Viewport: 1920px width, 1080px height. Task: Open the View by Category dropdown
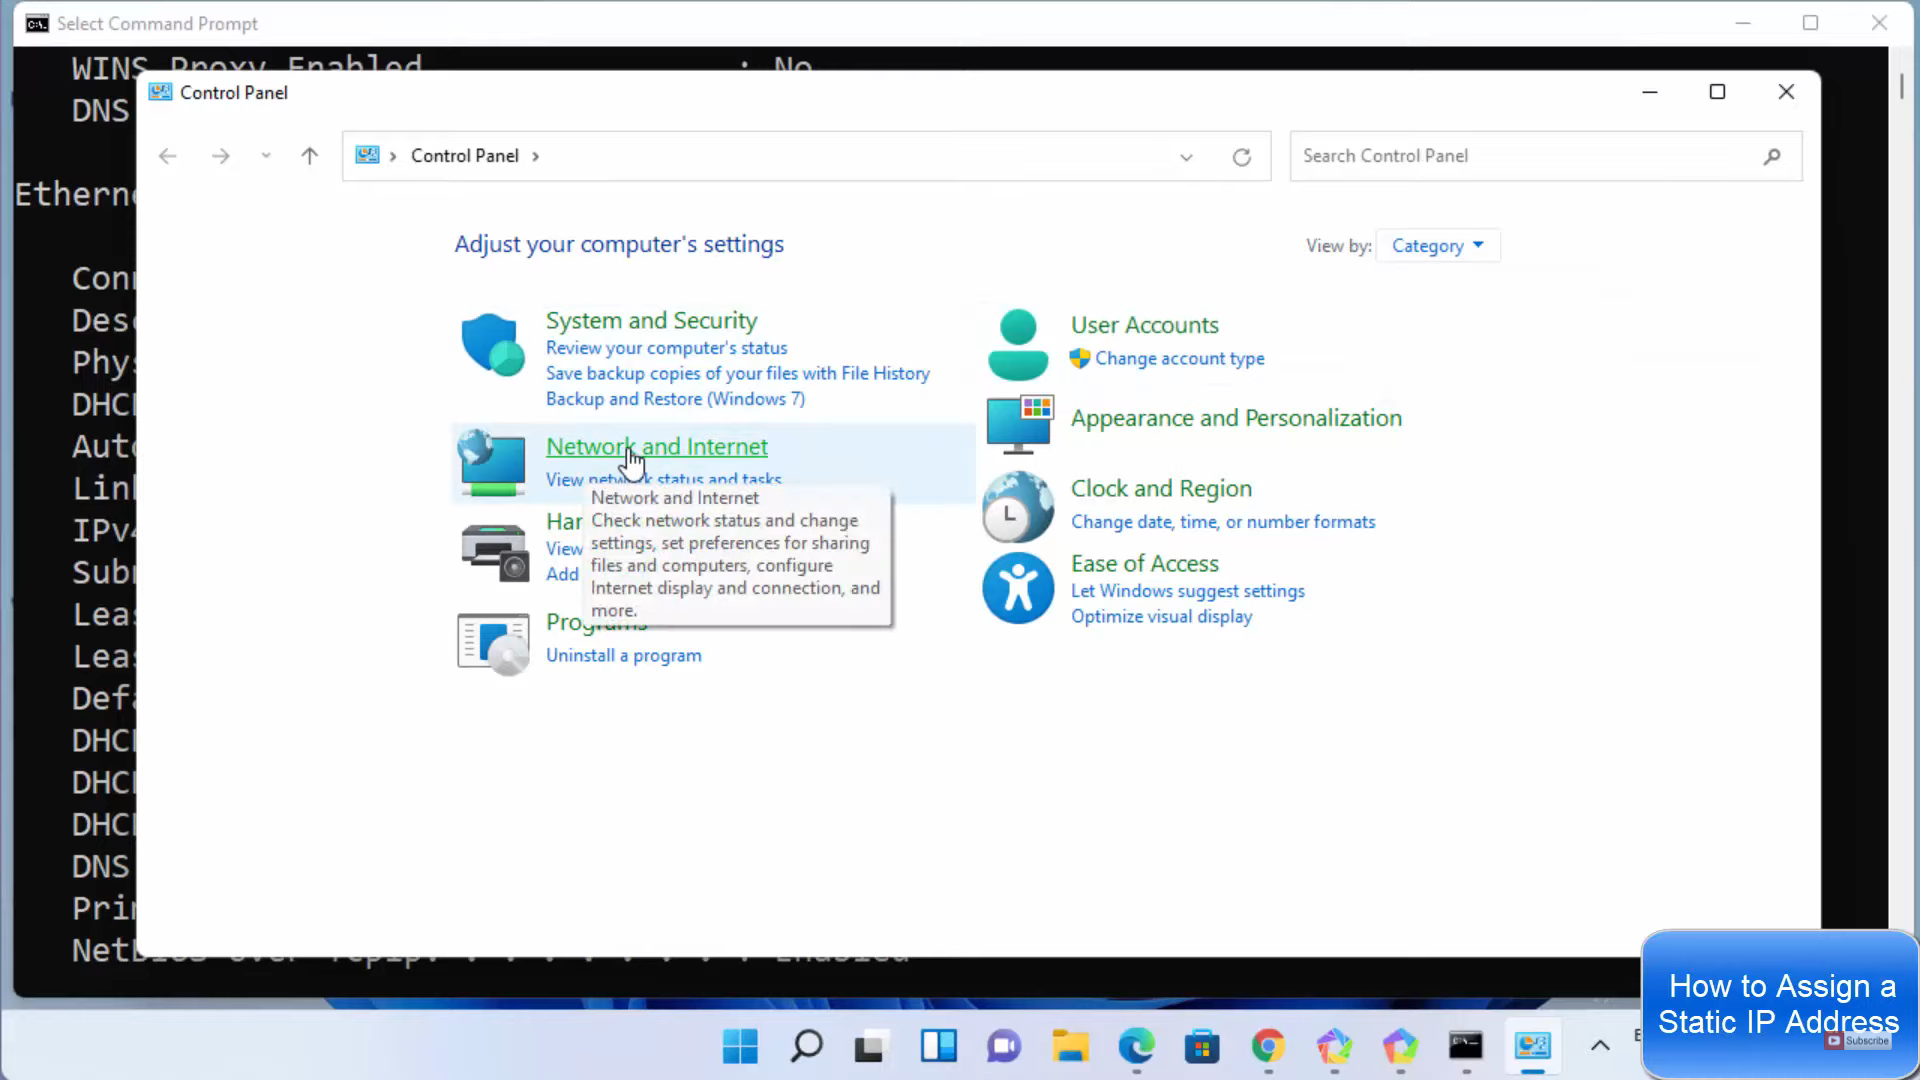[x=1437, y=246]
